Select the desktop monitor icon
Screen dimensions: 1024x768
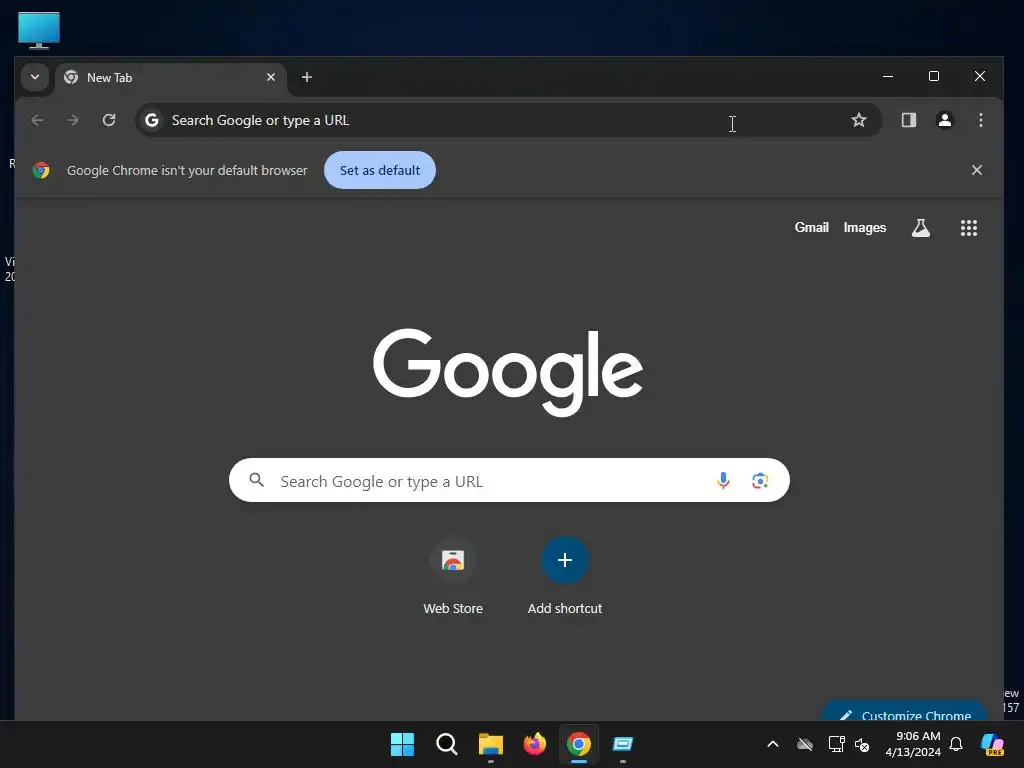pyautogui.click(x=39, y=30)
